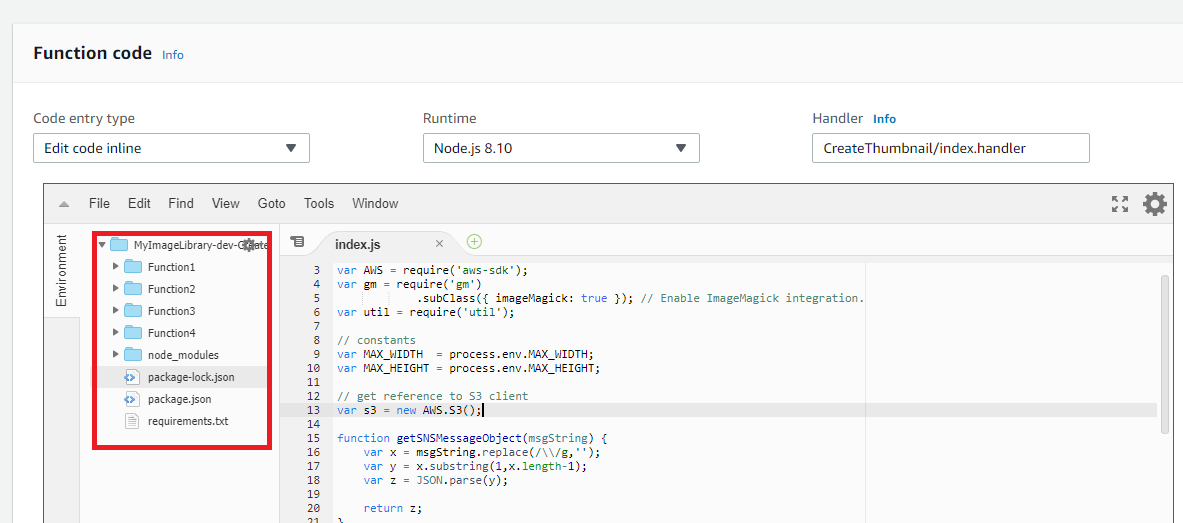Collapse the menu bar with the up arrow

tap(64, 204)
